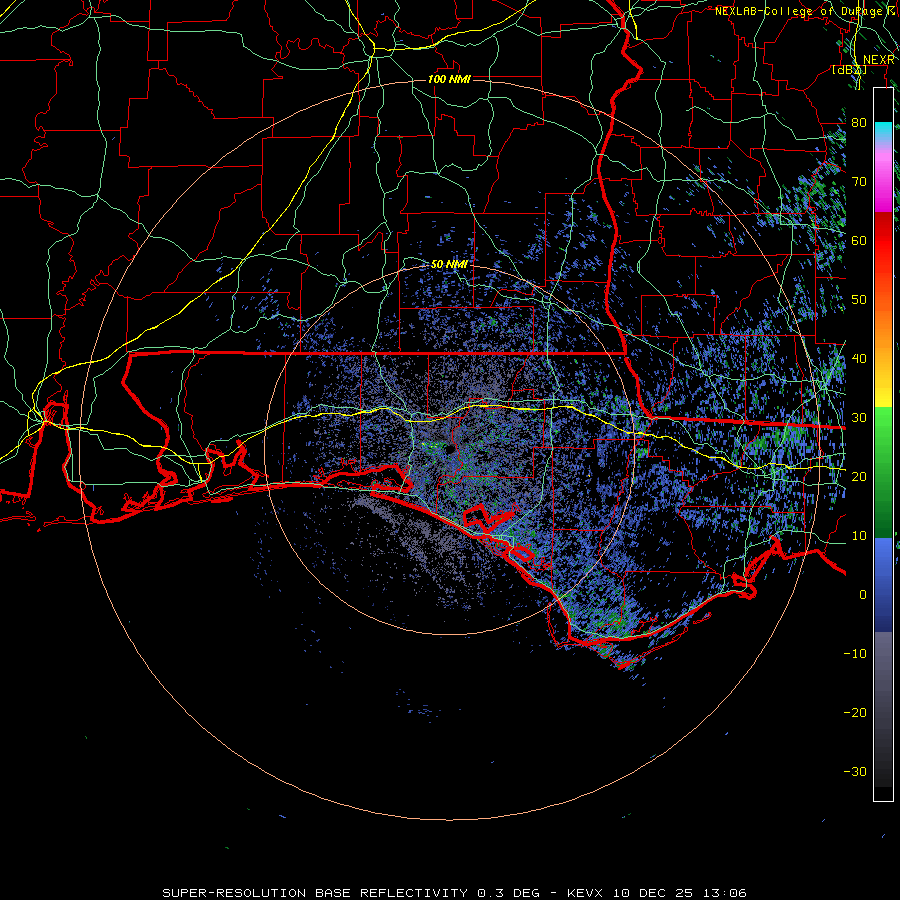The height and width of the screenshot is (900, 900).
Task: Click the 20 value on the dBZ scale
Action: click(x=859, y=477)
